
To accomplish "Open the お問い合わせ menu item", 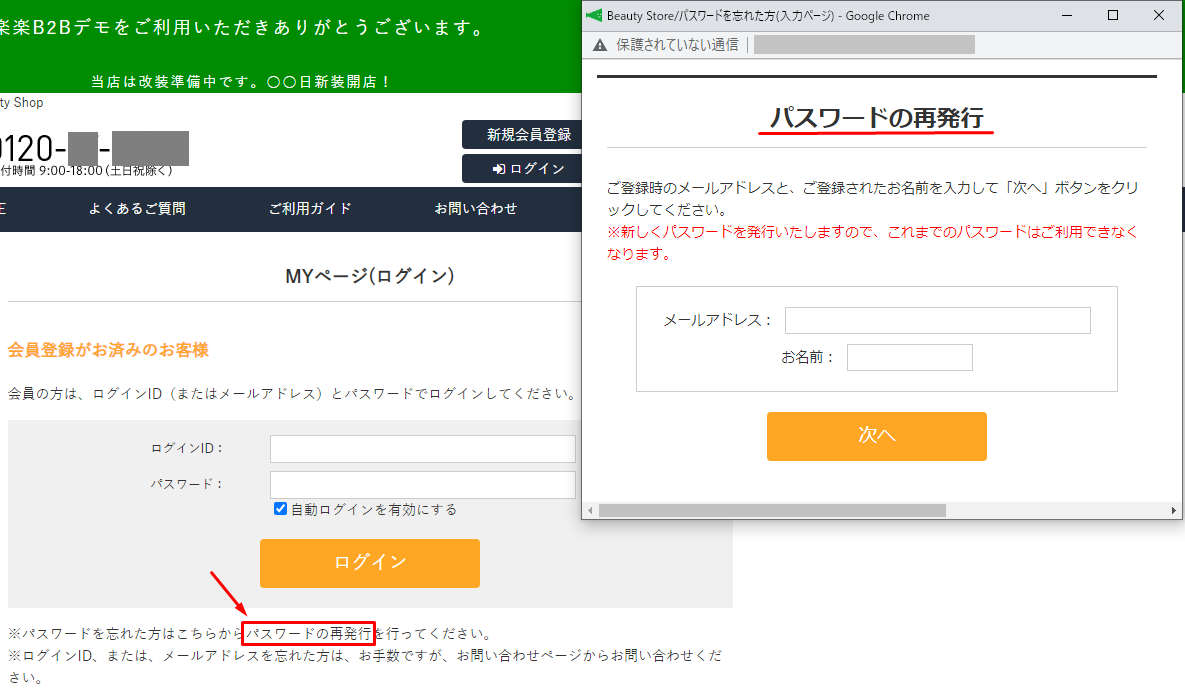I will 475,209.
